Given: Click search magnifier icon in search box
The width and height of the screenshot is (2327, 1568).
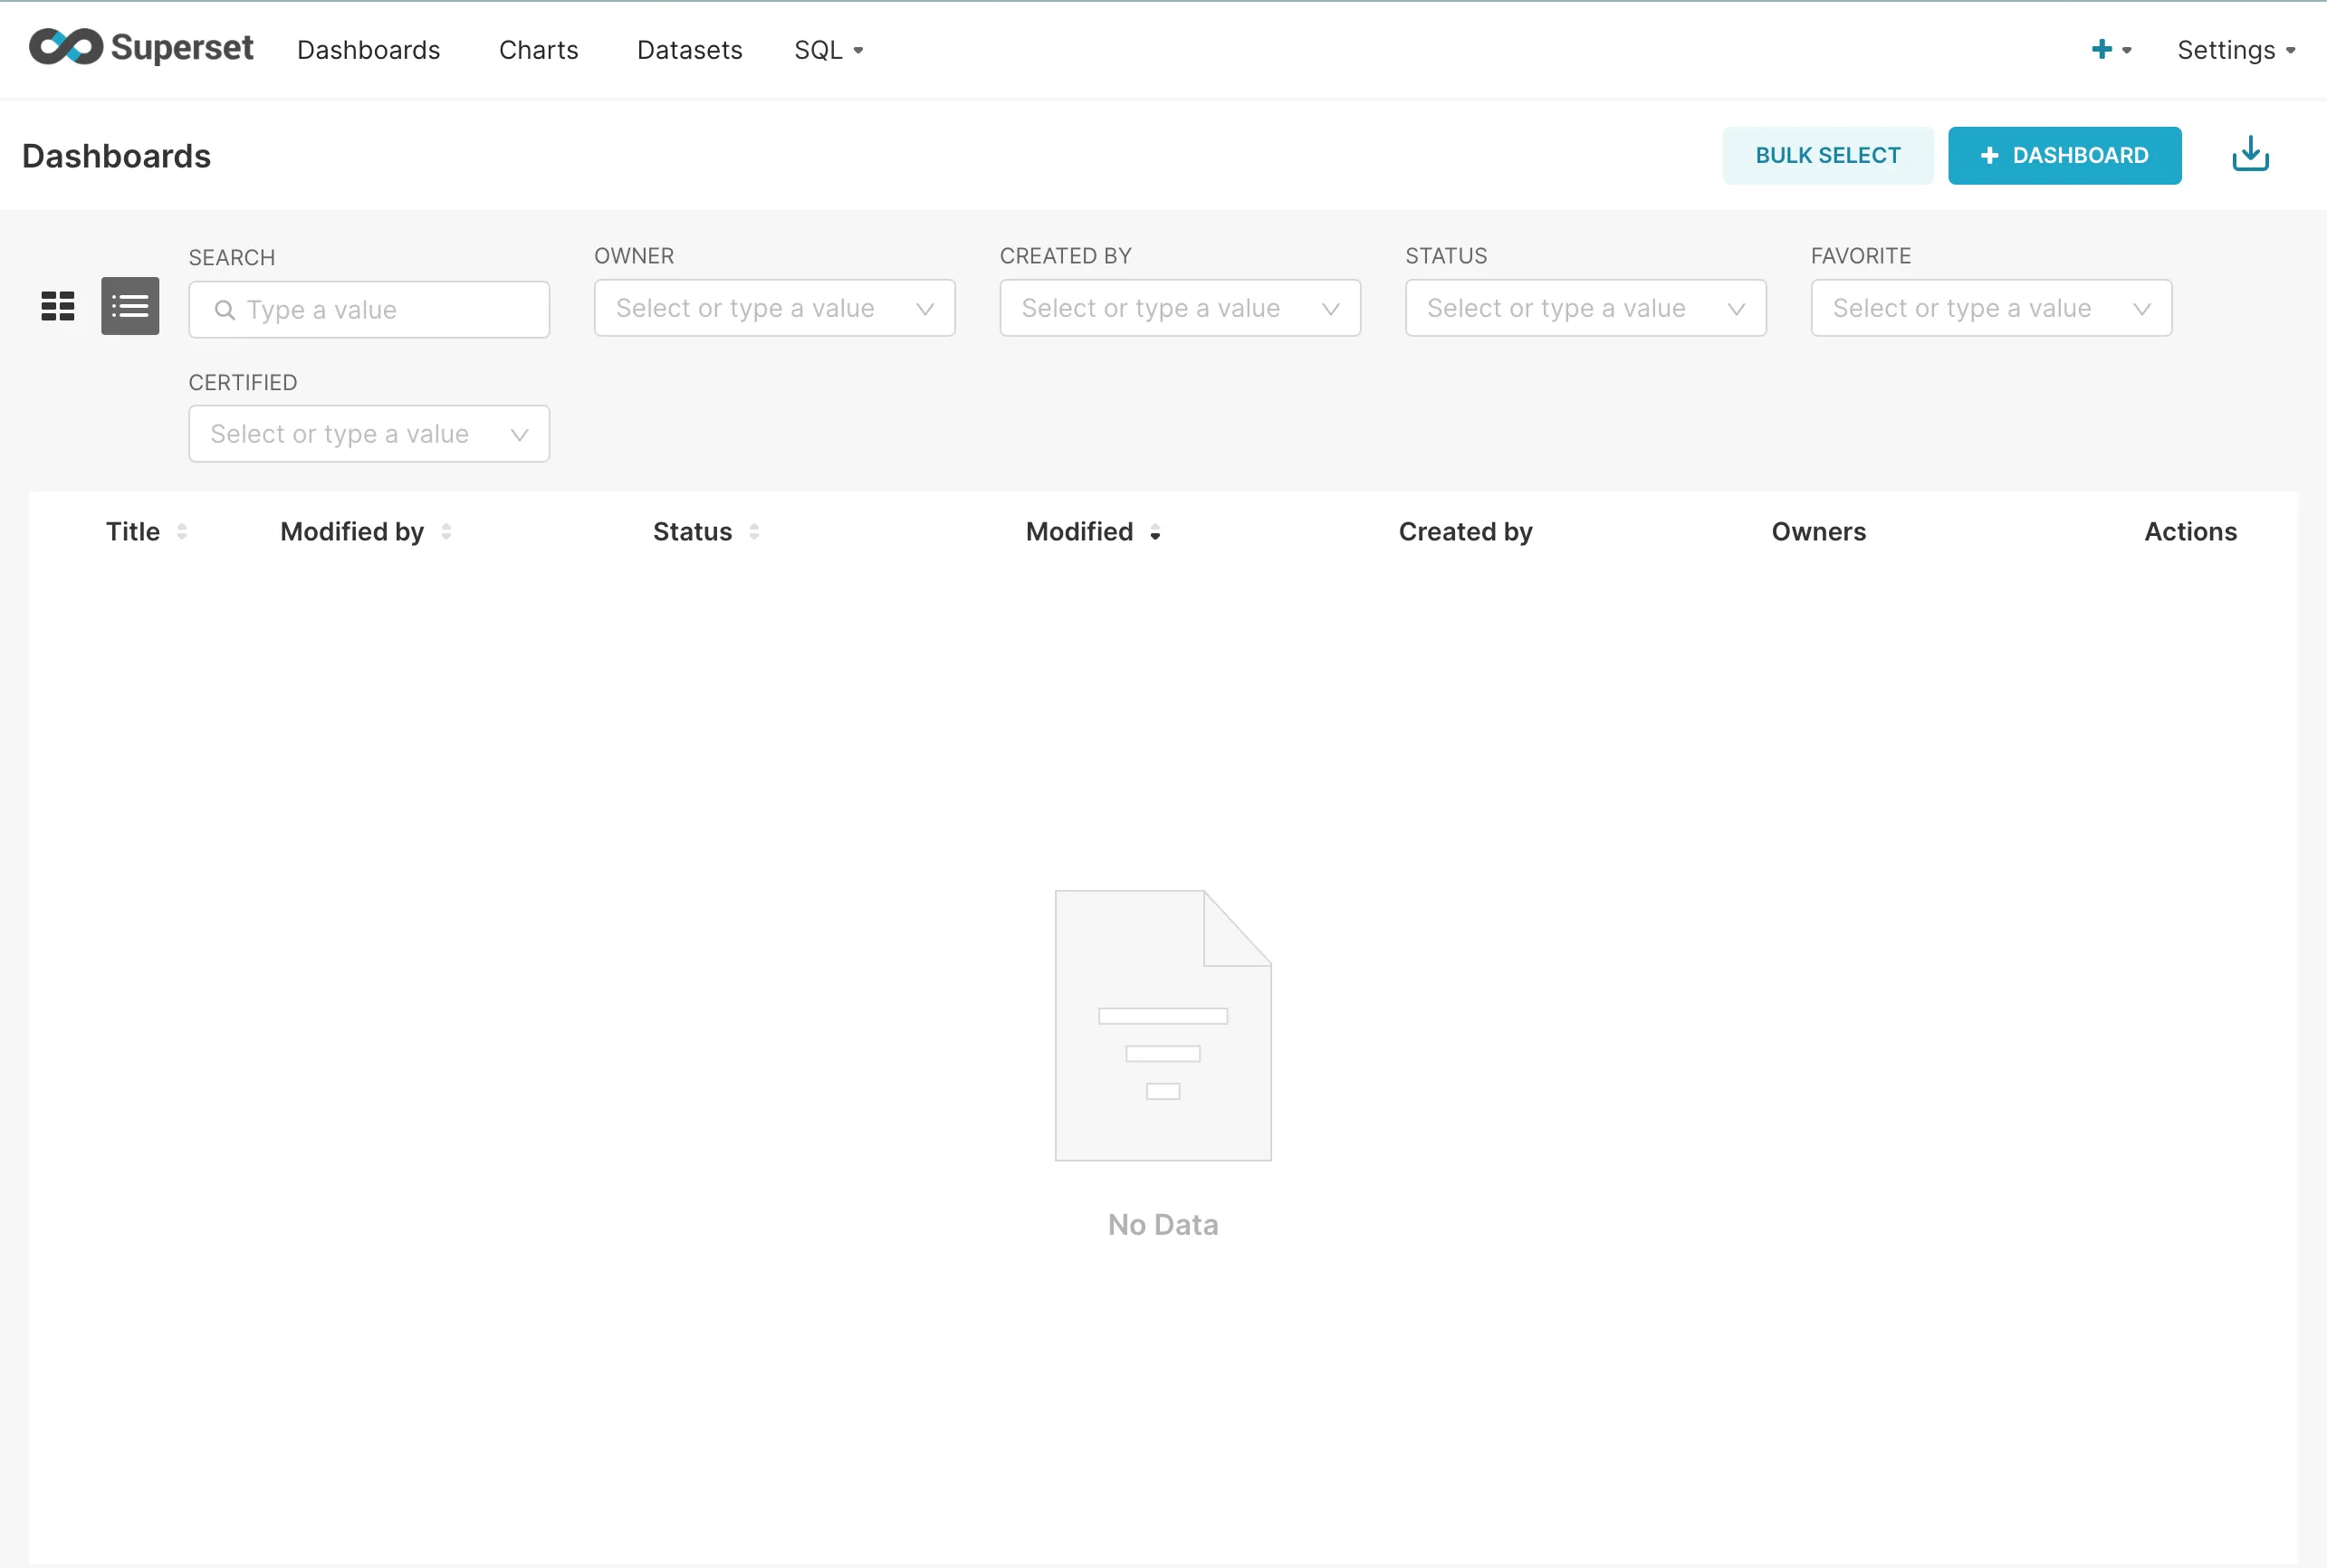Looking at the screenshot, I should click(x=225, y=310).
